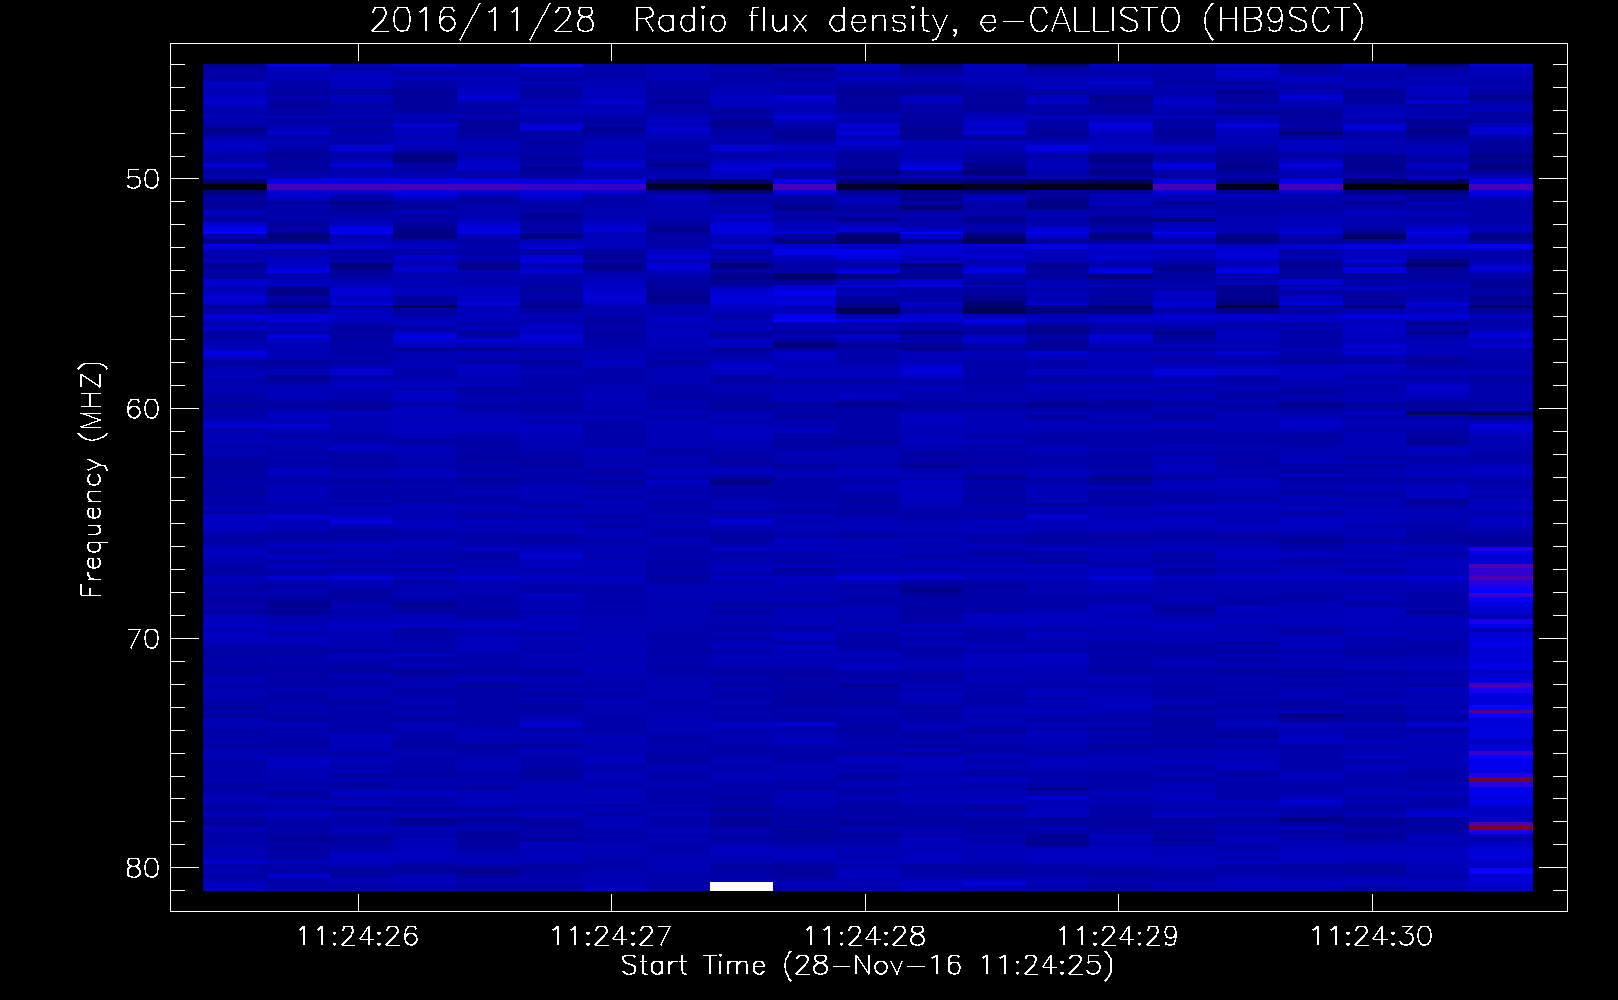Click the 11:24:26 time tick label

[x=358, y=937]
